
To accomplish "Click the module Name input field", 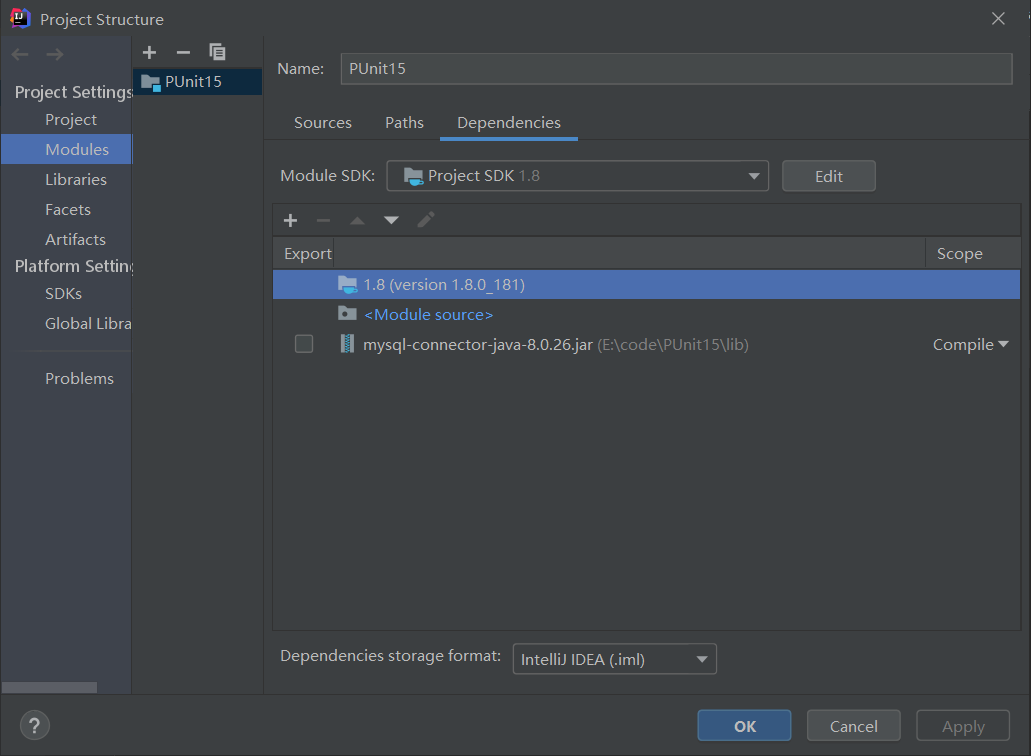I will coord(676,69).
